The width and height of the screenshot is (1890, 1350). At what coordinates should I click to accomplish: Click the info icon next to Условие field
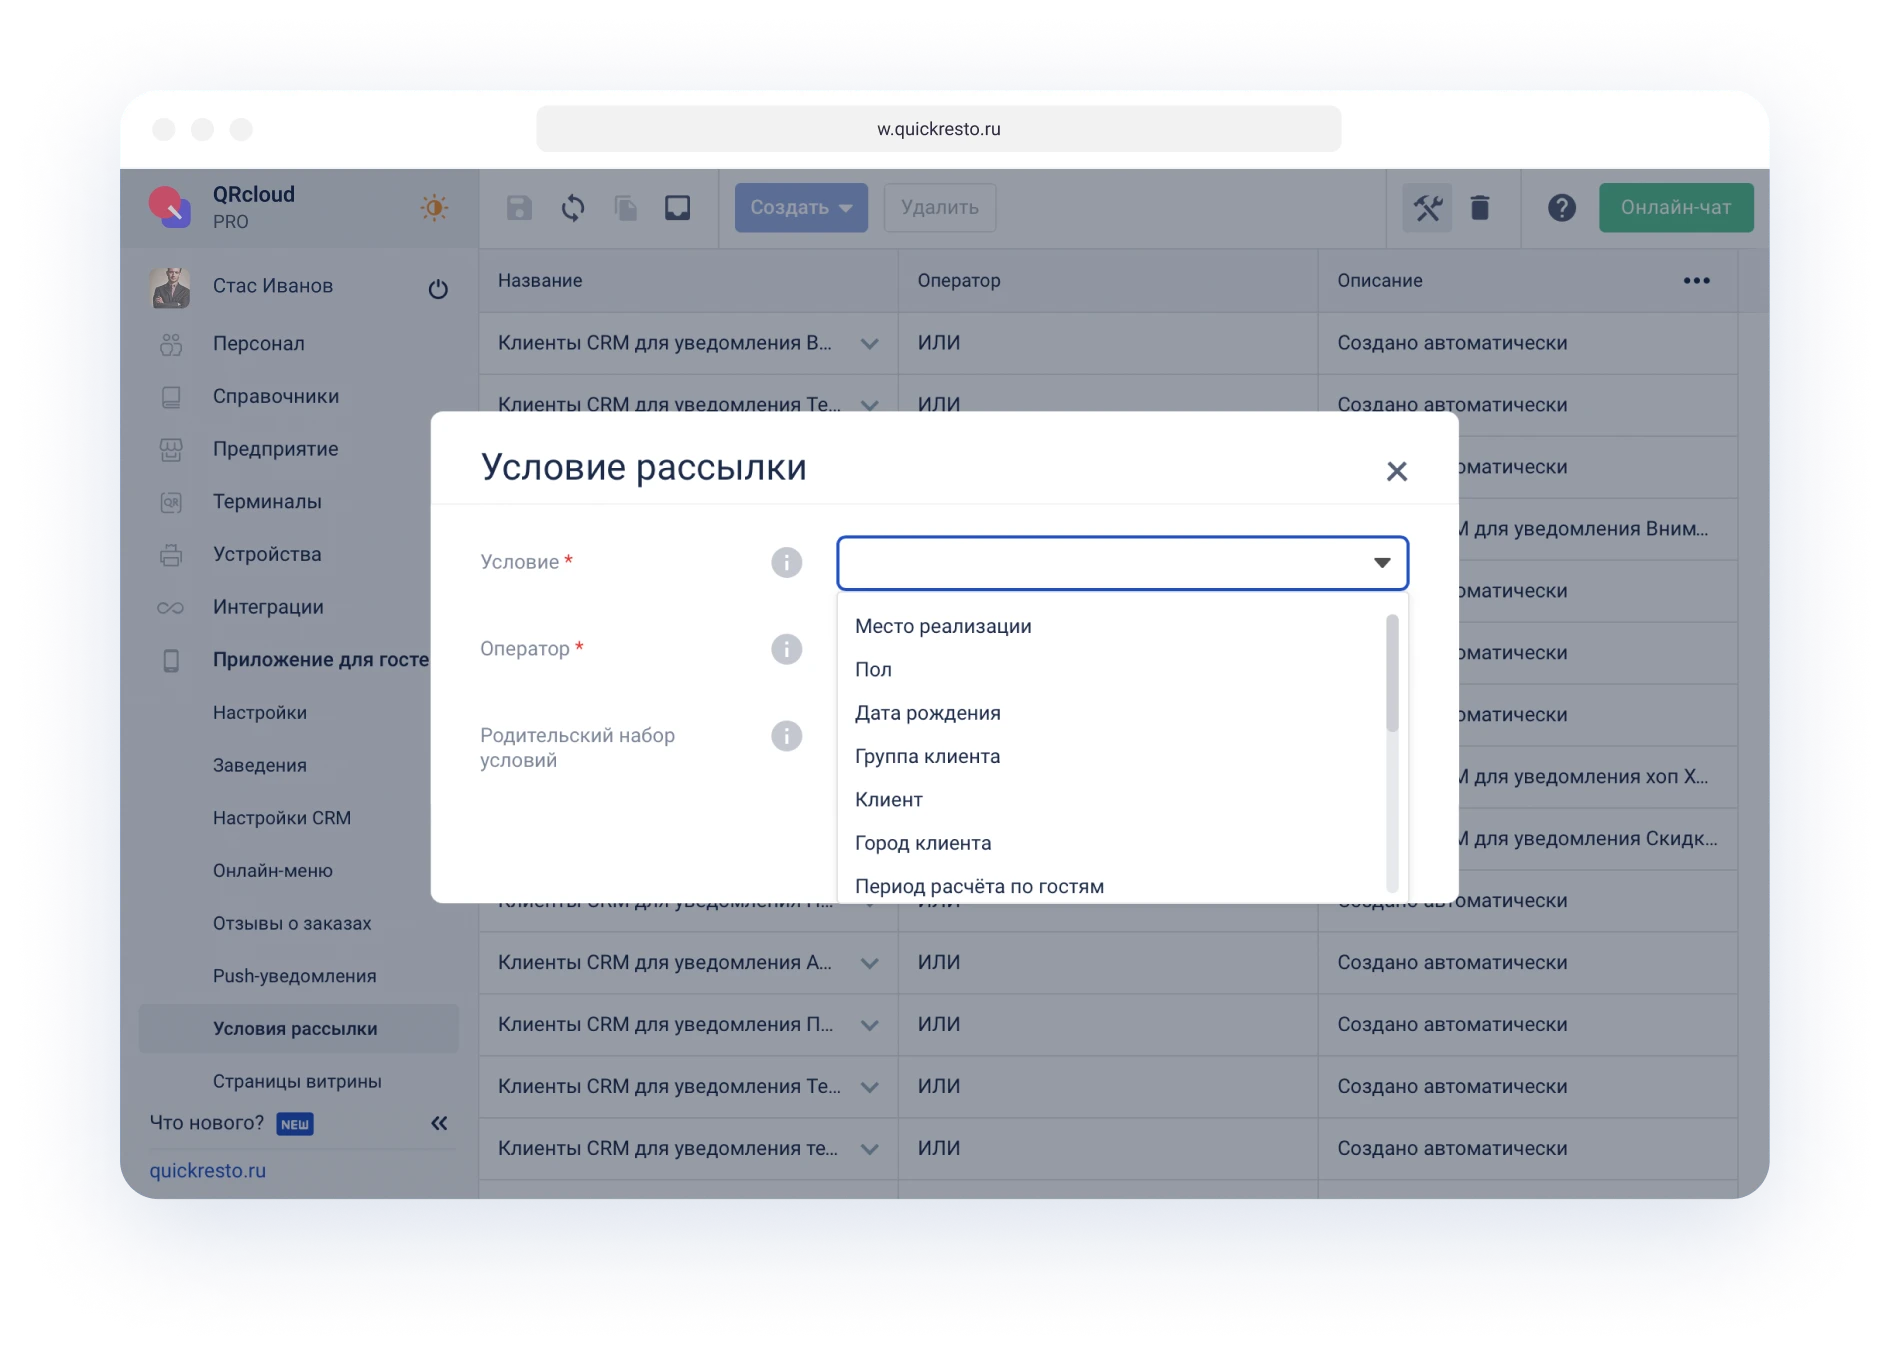click(787, 562)
